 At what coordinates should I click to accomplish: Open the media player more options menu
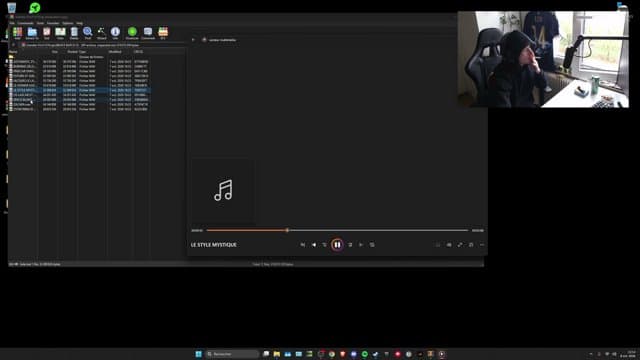(482, 245)
